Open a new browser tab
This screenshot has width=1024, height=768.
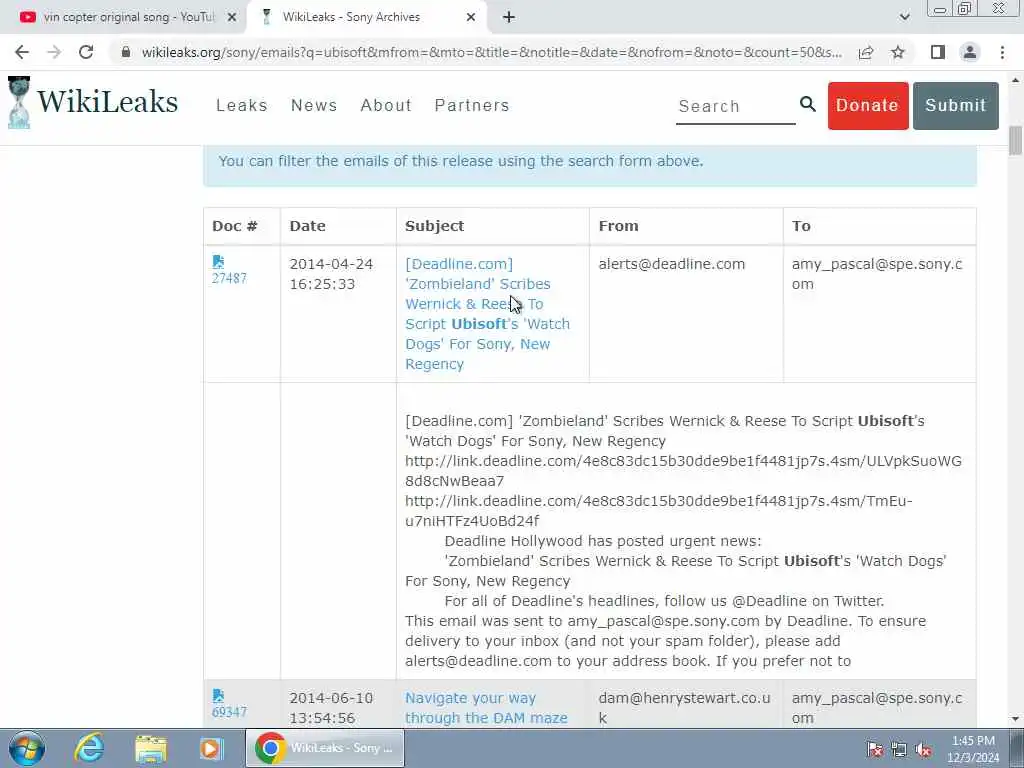click(509, 17)
